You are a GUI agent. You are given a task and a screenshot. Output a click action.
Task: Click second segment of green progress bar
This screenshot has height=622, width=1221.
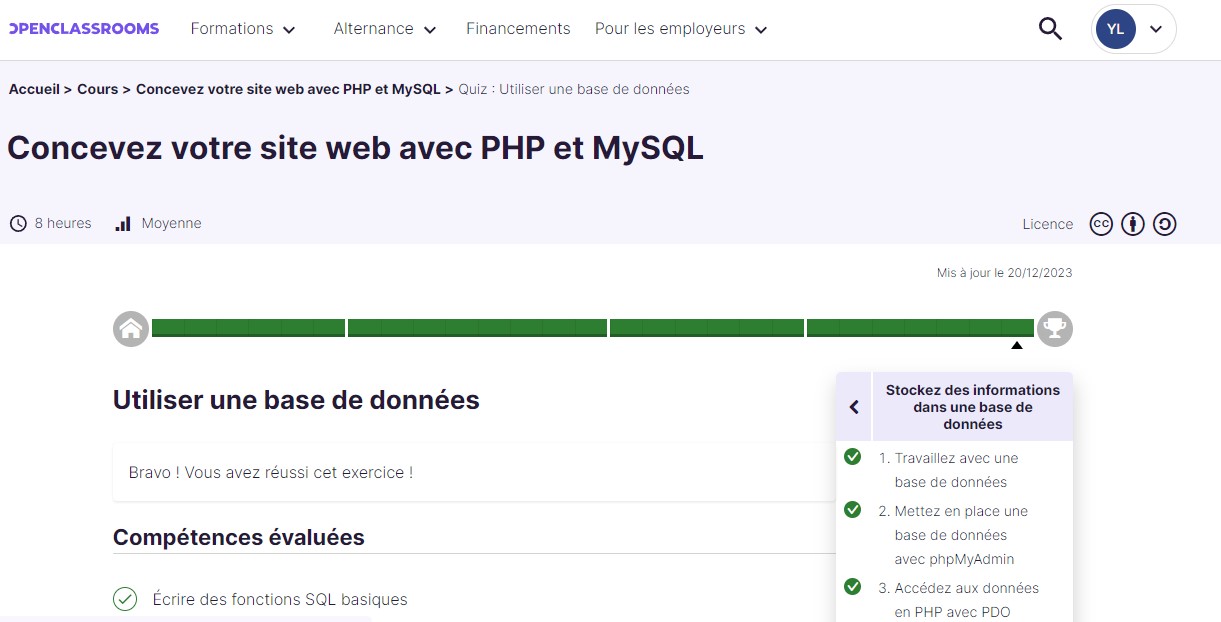477,328
